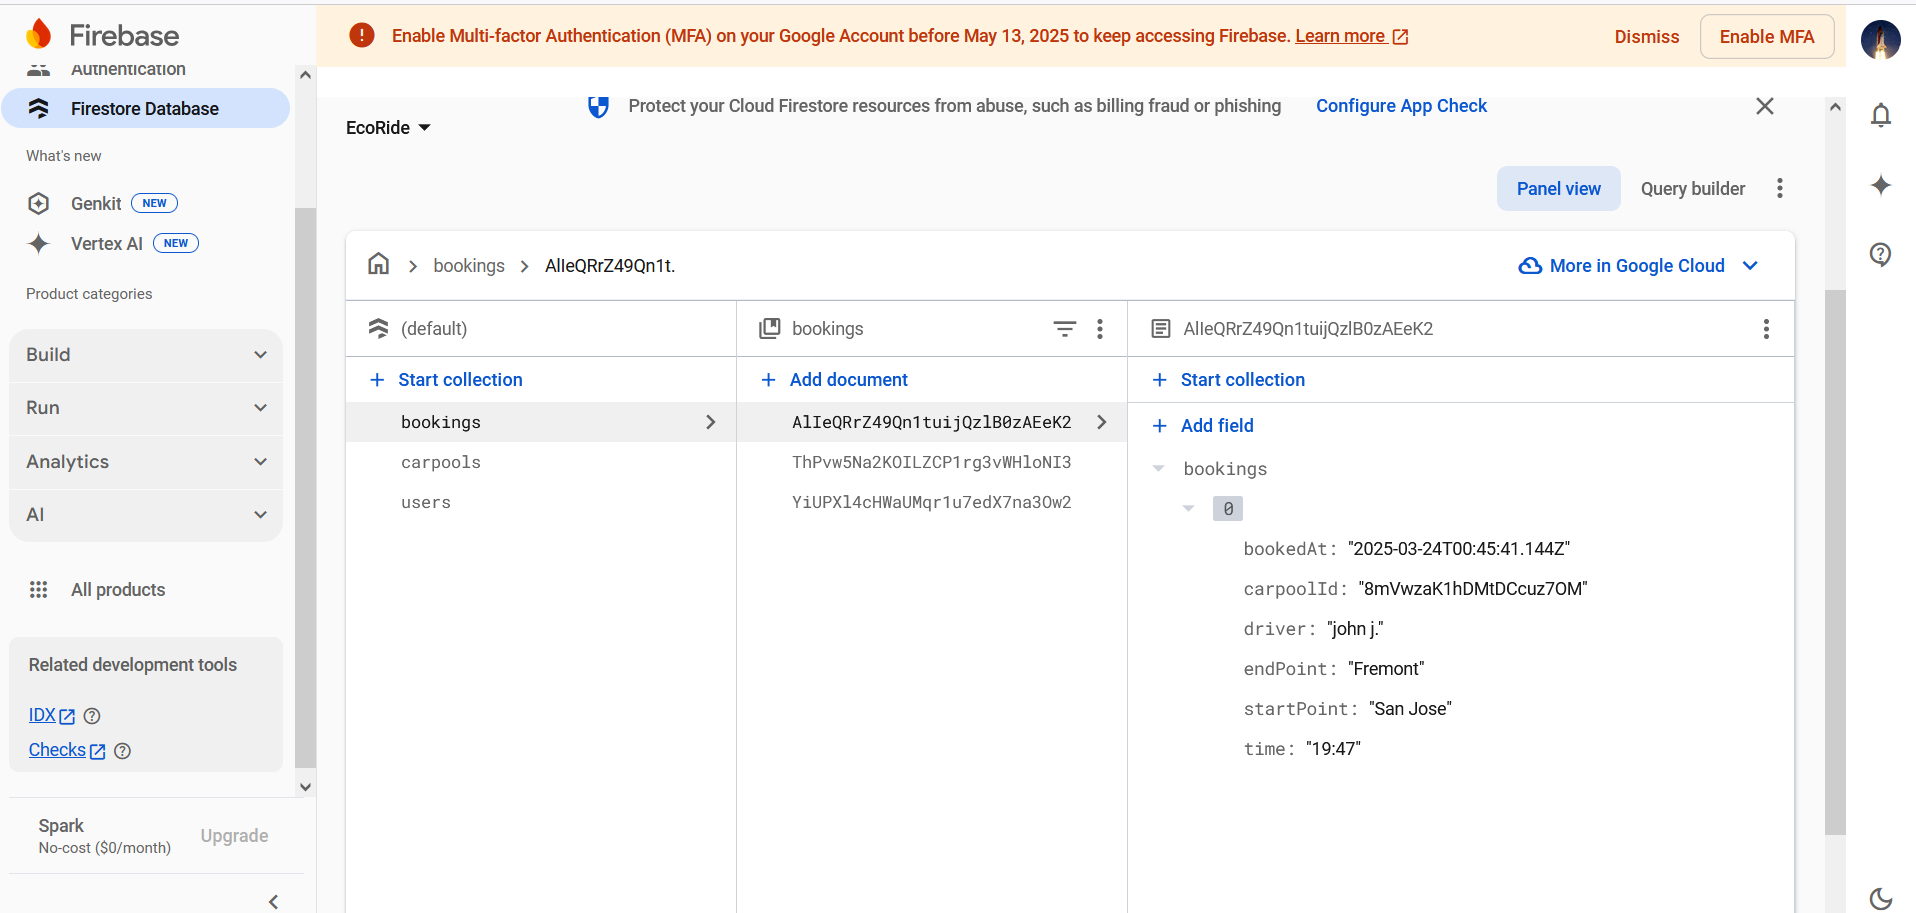The width and height of the screenshot is (1916, 913).
Task: Open the Checks development tool link
Action: tap(67, 751)
